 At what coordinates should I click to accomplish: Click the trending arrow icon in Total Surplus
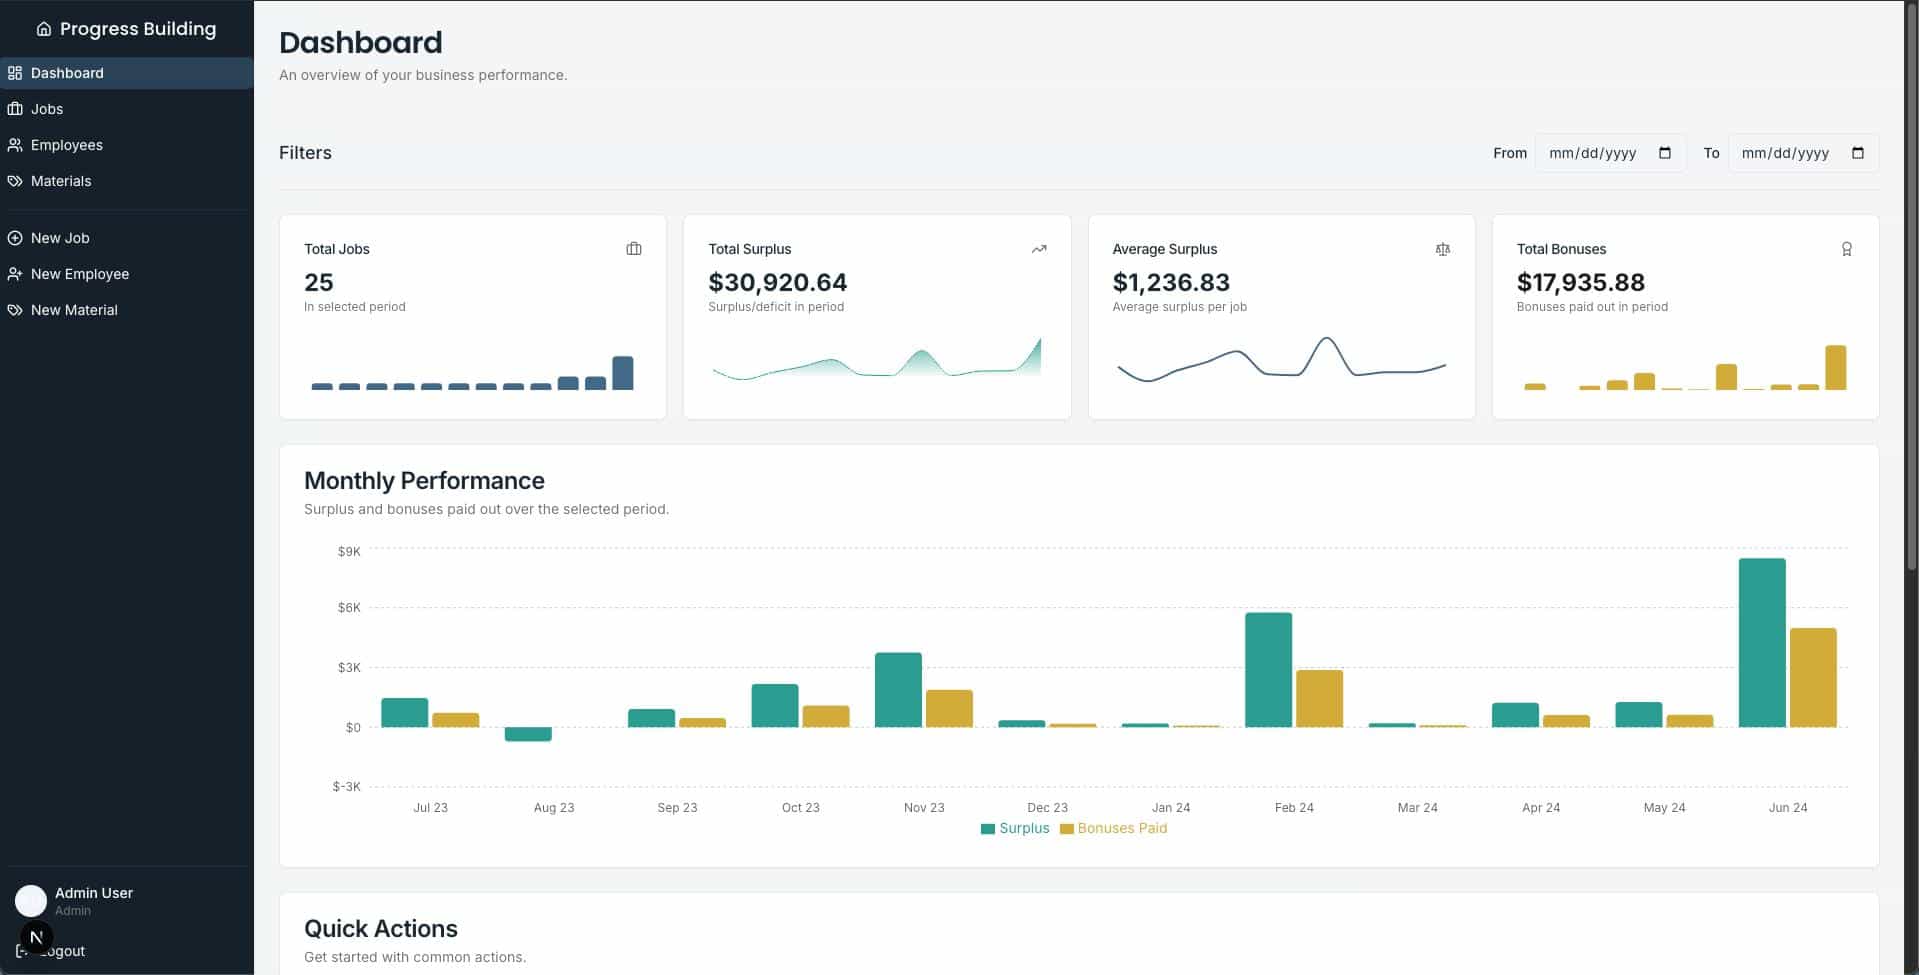pyautogui.click(x=1039, y=249)
